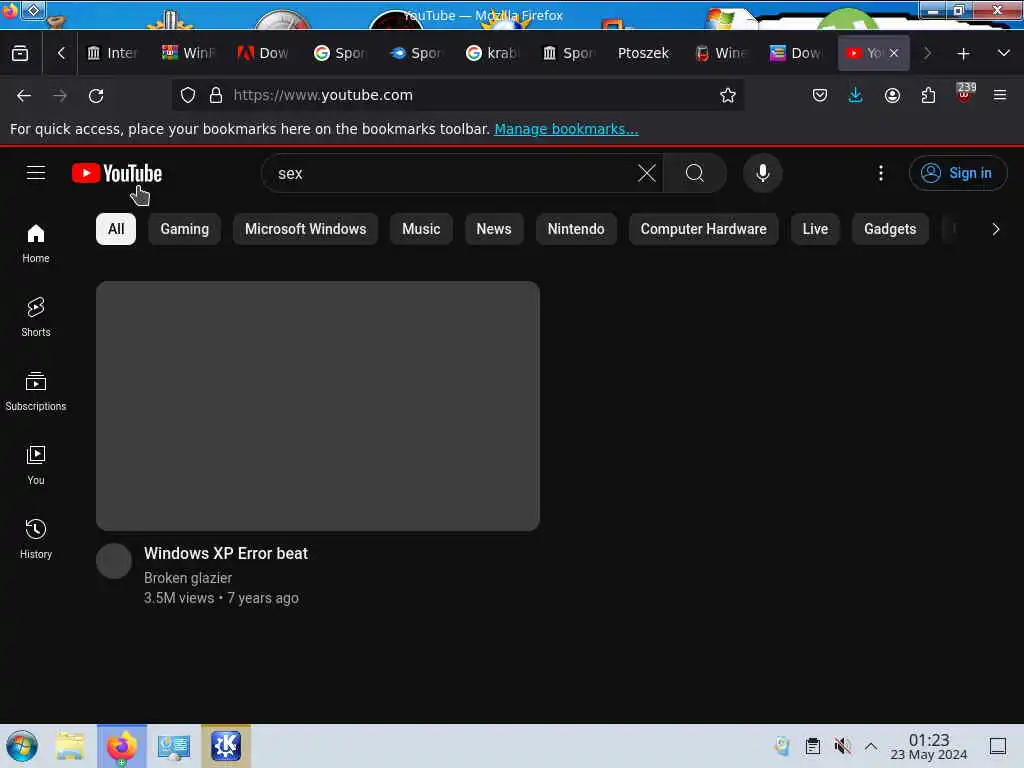The width and height of the screenshot is (1024, 768).
Task: Toggle the muted volume tray icon
Action: pyautogui.click(x=842, y=746)
